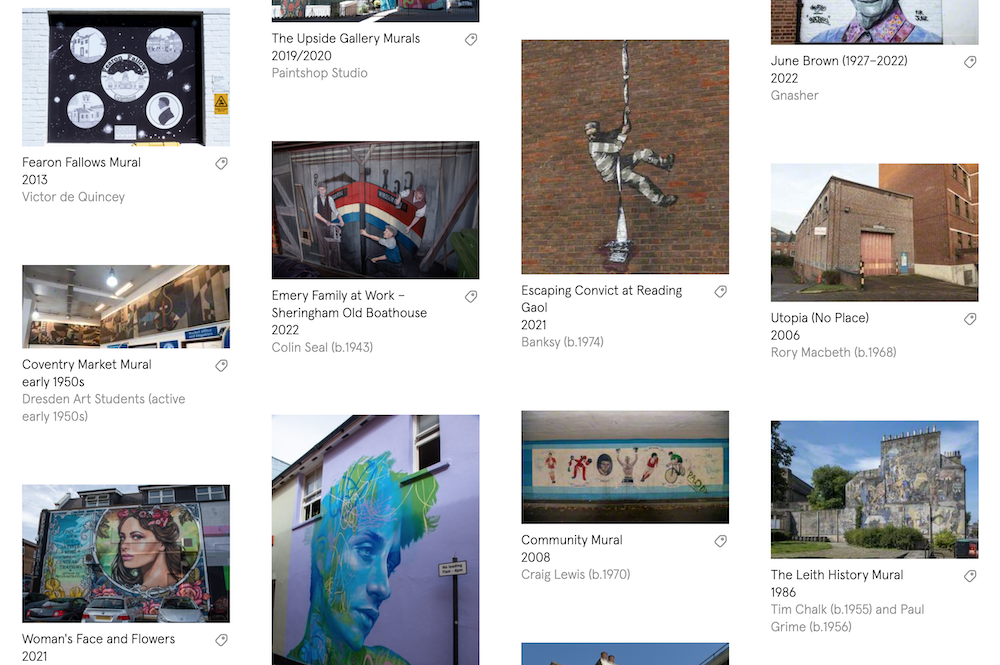Open the blue face mural thumbnail
Image resolution: width=1000 pixels, height=665 pixels.
(376, 539)
